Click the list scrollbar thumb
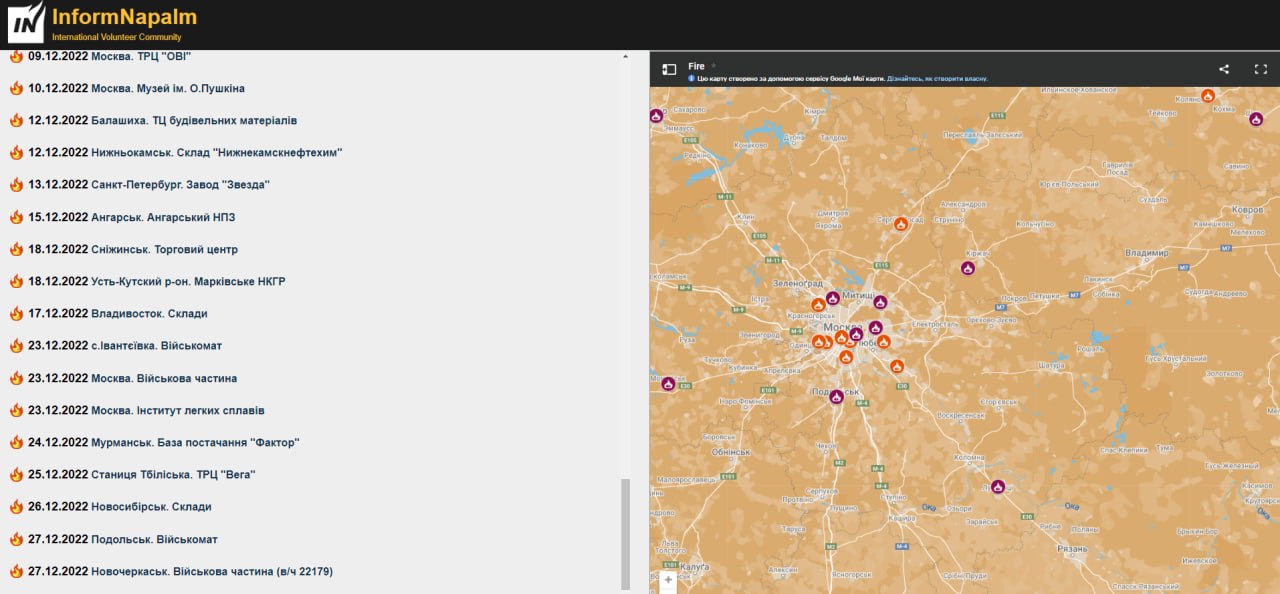The image size is (1280, 594). [626, 532]
